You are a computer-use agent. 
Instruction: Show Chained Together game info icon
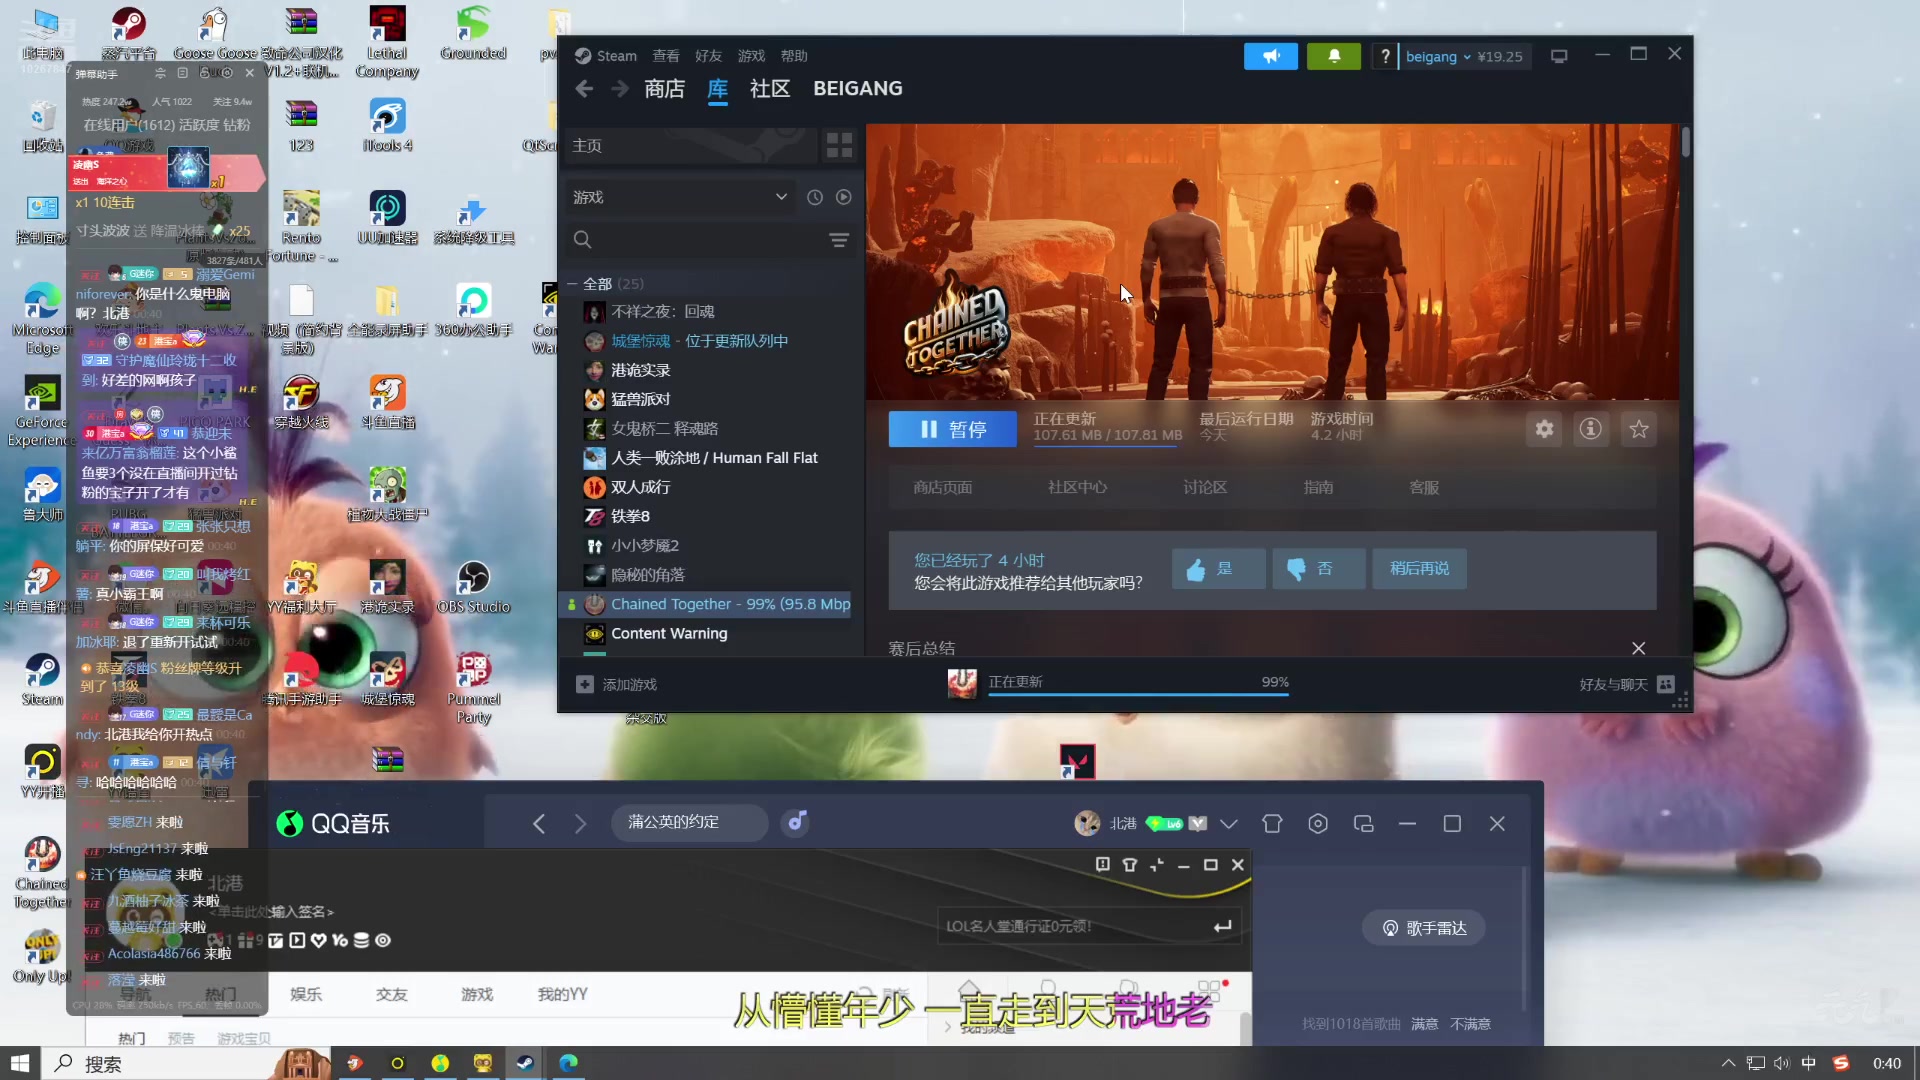coord(1590,429)
